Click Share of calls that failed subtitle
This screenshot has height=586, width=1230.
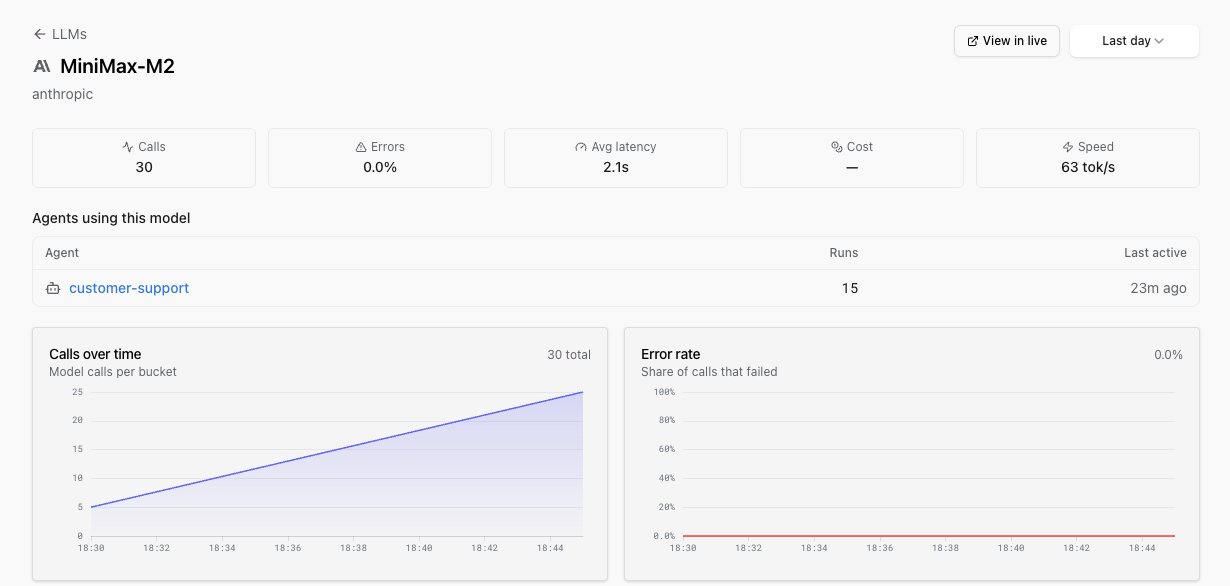709,372
